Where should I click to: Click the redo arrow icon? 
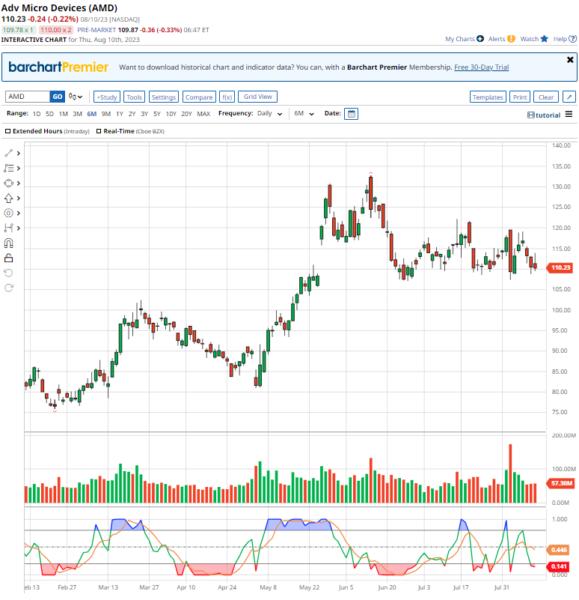[8, 288]
